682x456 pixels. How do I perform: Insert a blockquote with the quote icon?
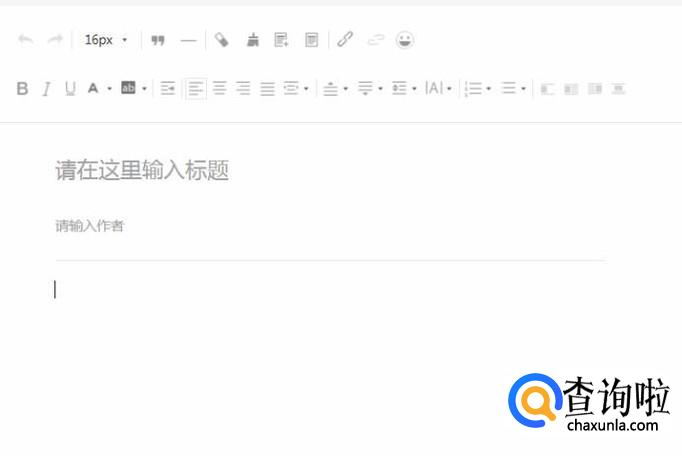158,40
